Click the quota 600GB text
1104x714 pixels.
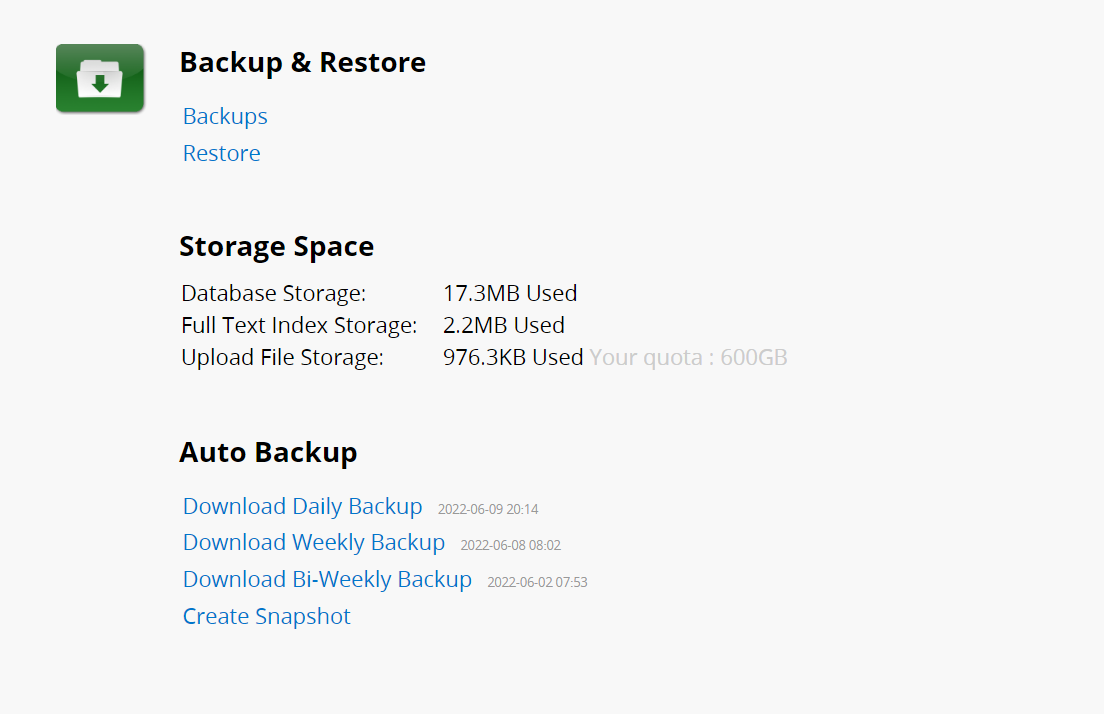tap(689, 358)
